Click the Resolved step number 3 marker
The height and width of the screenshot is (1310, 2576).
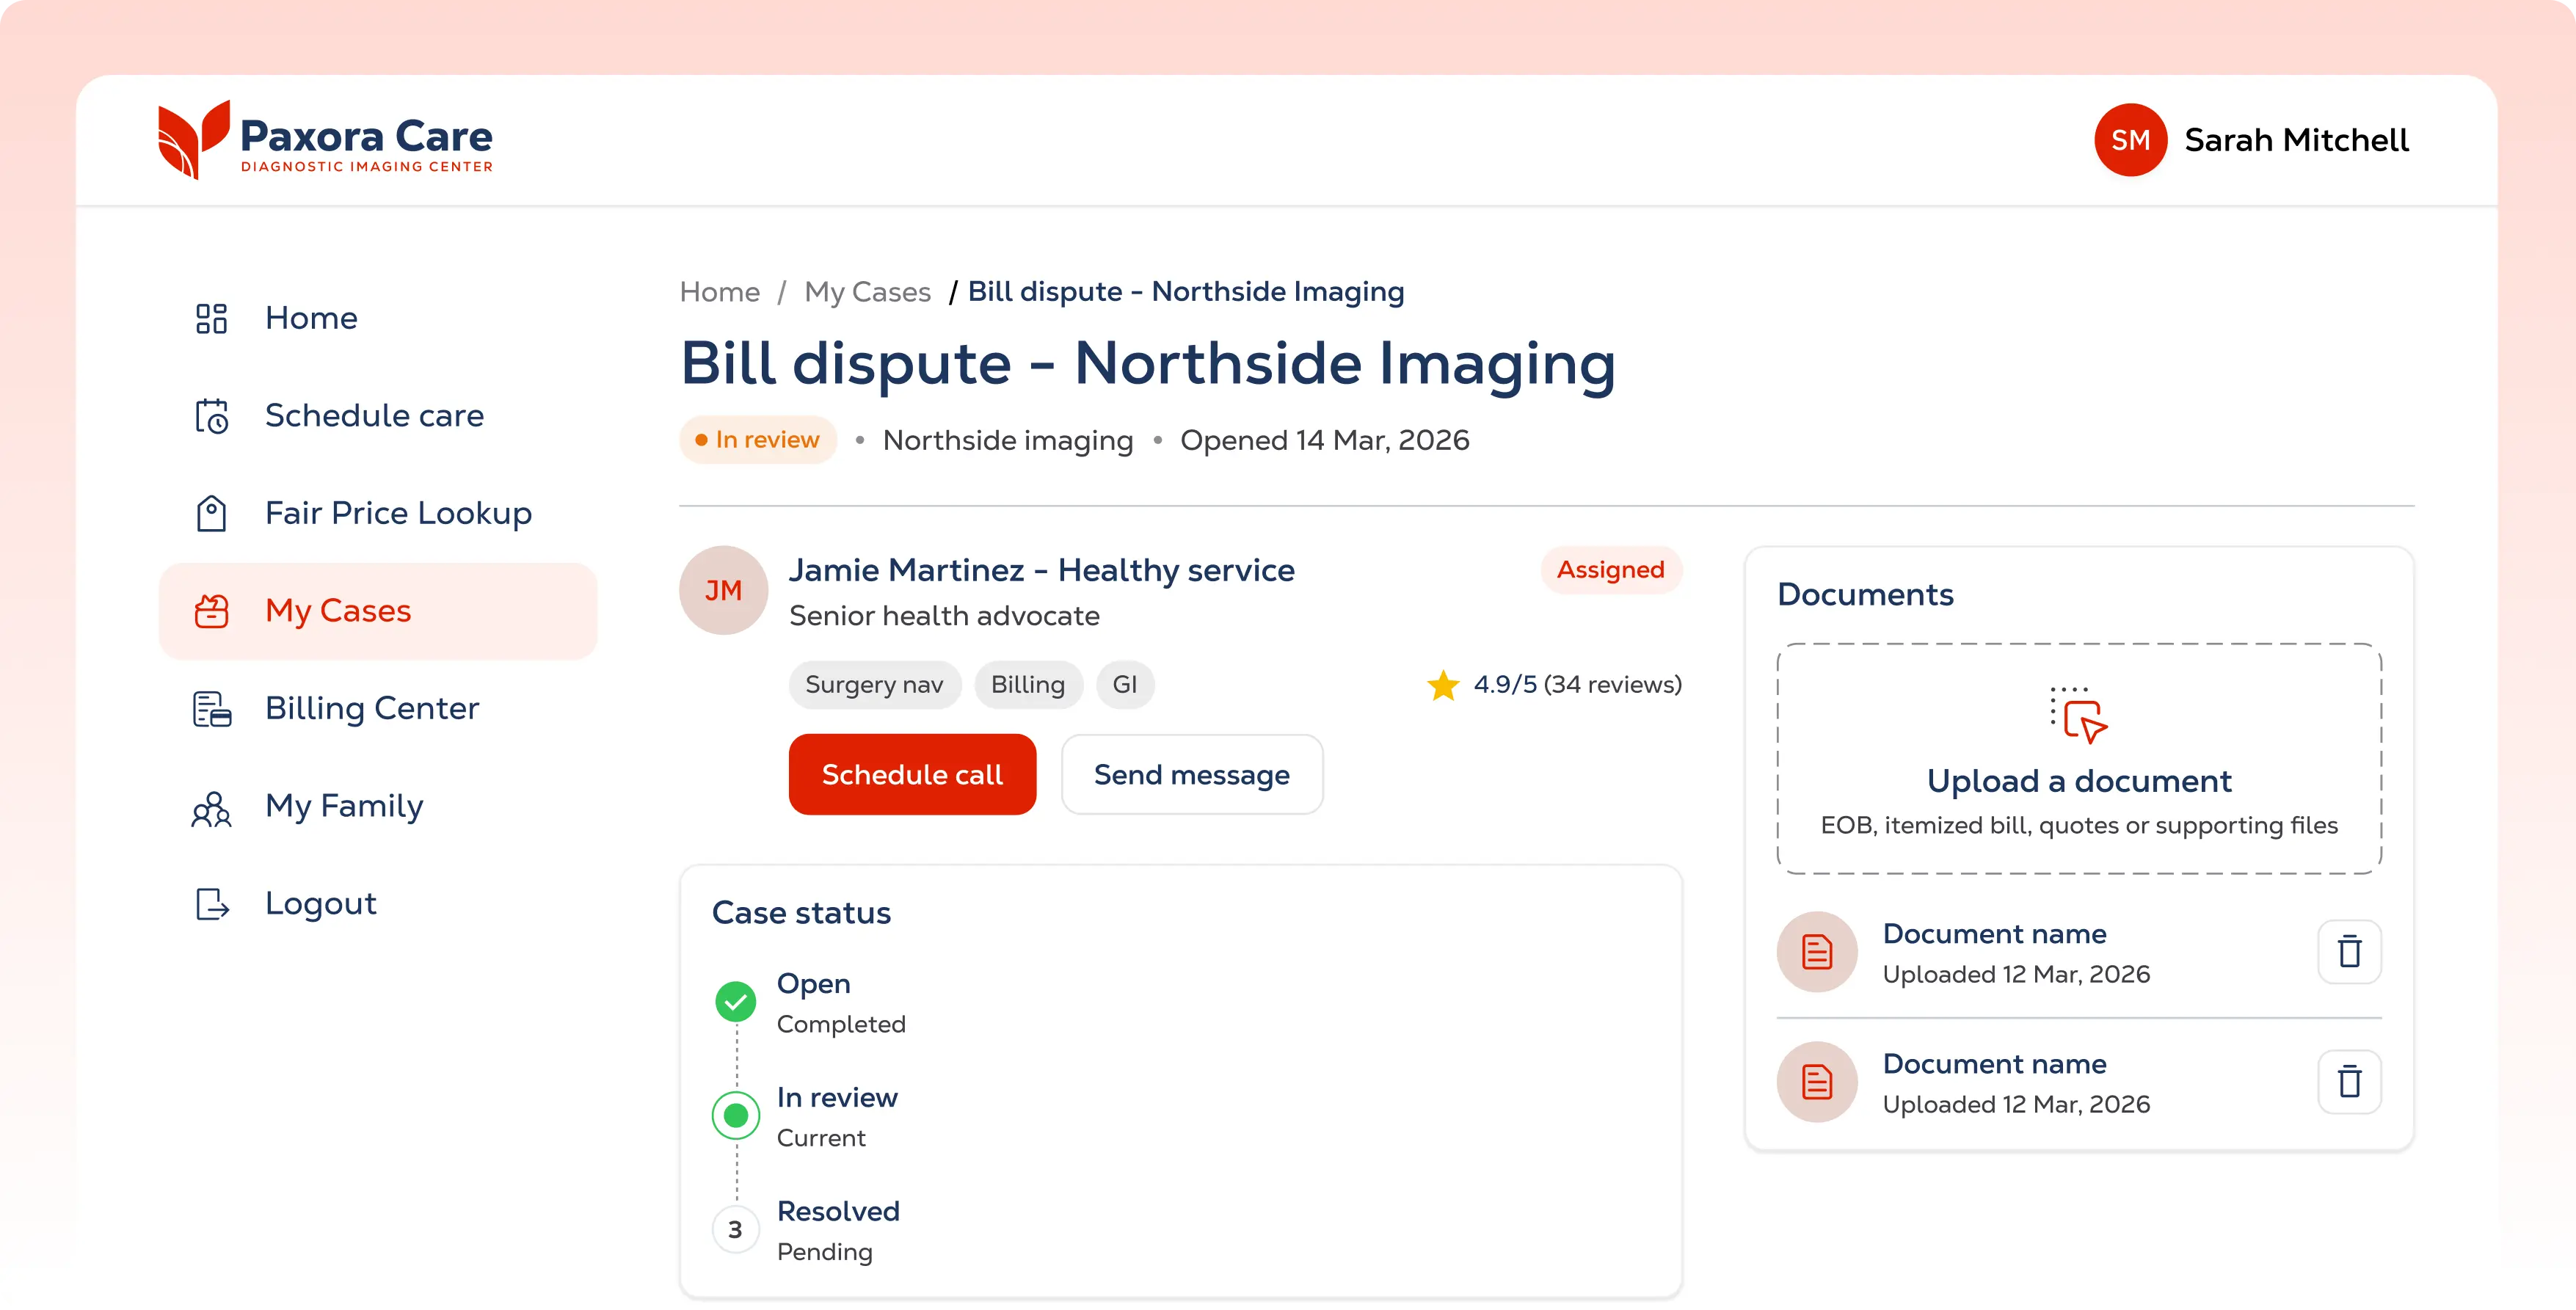pyautogui.click(x=735, y=1229)
